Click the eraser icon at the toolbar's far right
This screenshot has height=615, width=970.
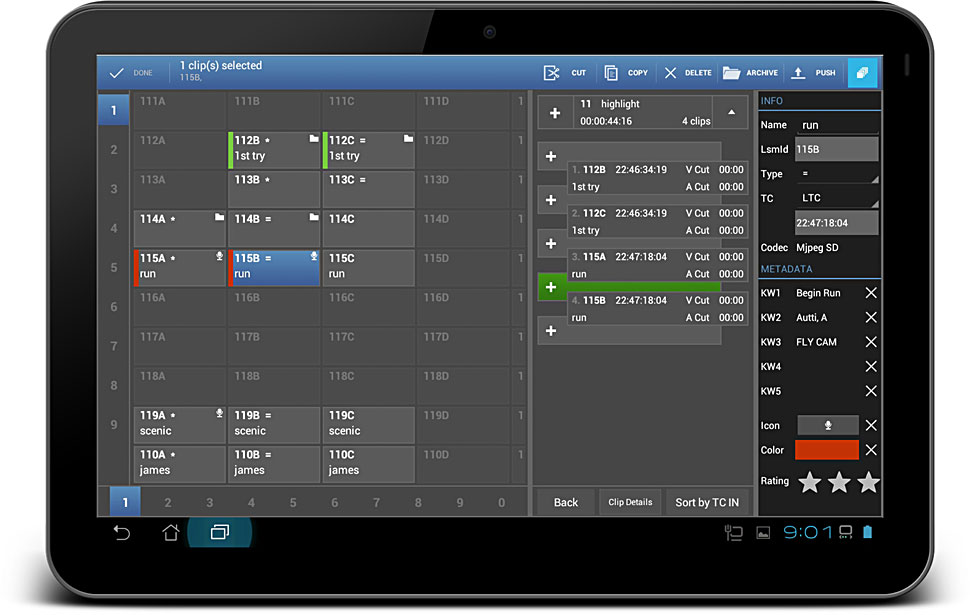click(x=863, y=73)
